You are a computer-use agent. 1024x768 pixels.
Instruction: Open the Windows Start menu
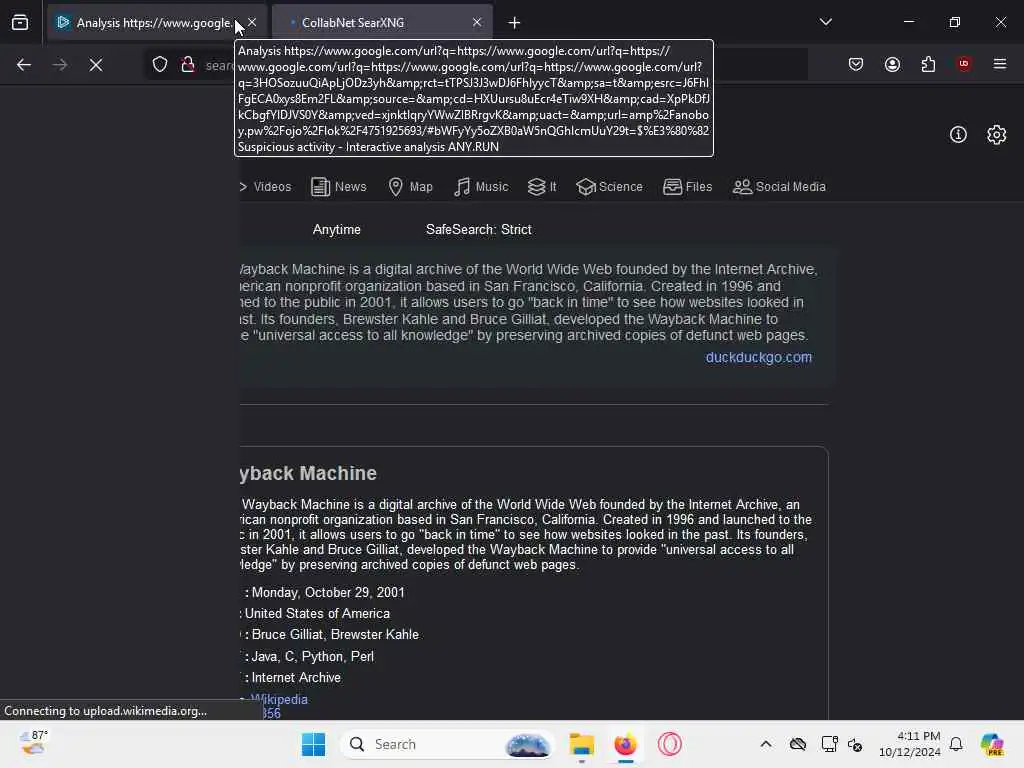coord(313,744)
